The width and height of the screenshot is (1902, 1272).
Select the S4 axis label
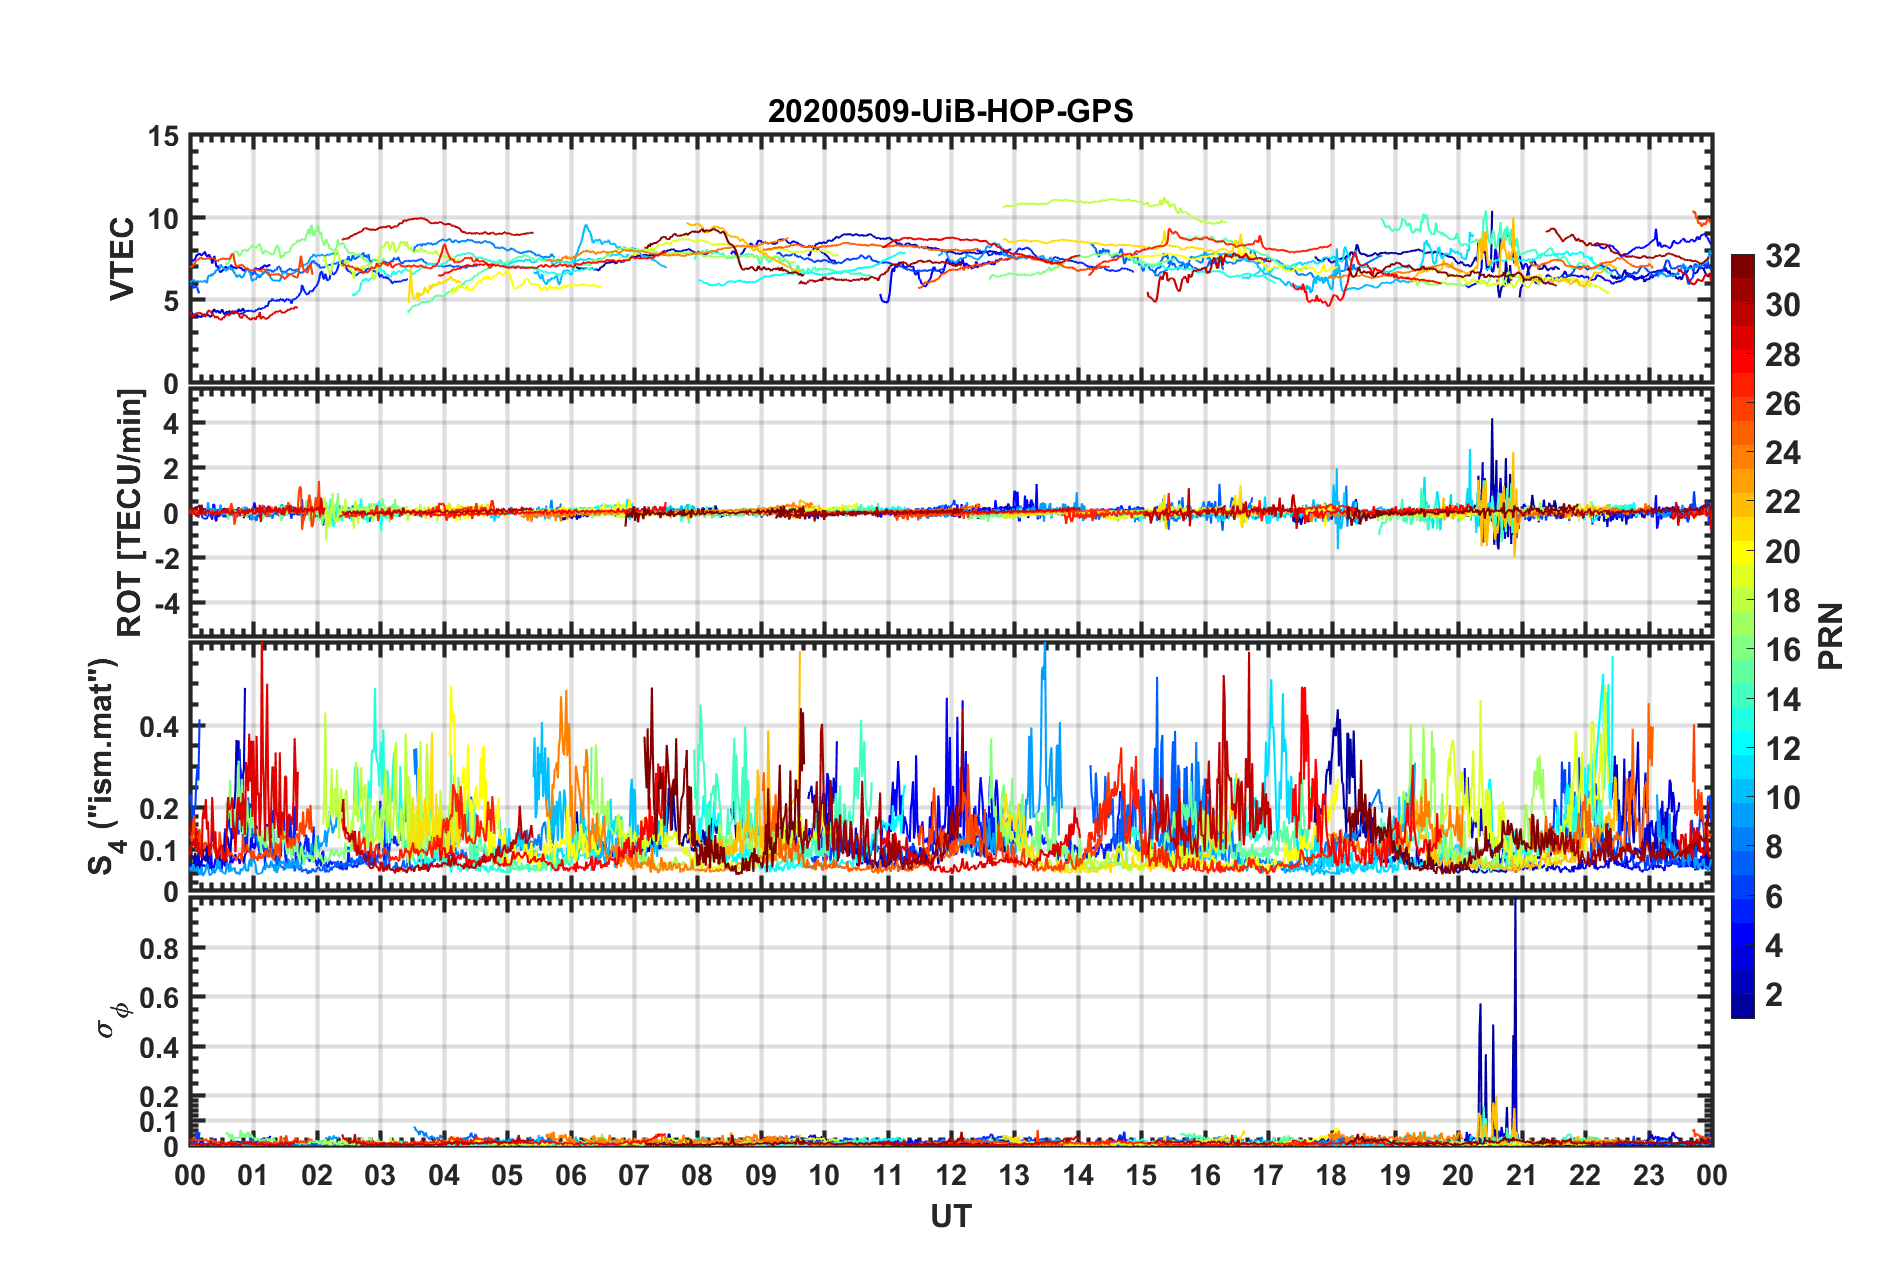click(x=104, y=766)
